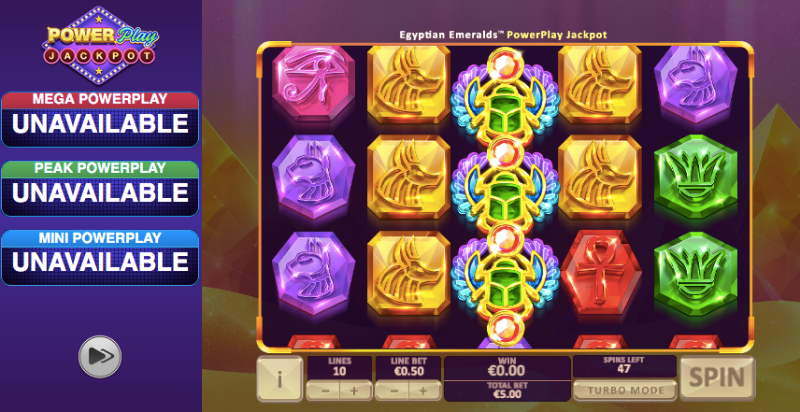Toggle Turbo Mode

point(625,391)
